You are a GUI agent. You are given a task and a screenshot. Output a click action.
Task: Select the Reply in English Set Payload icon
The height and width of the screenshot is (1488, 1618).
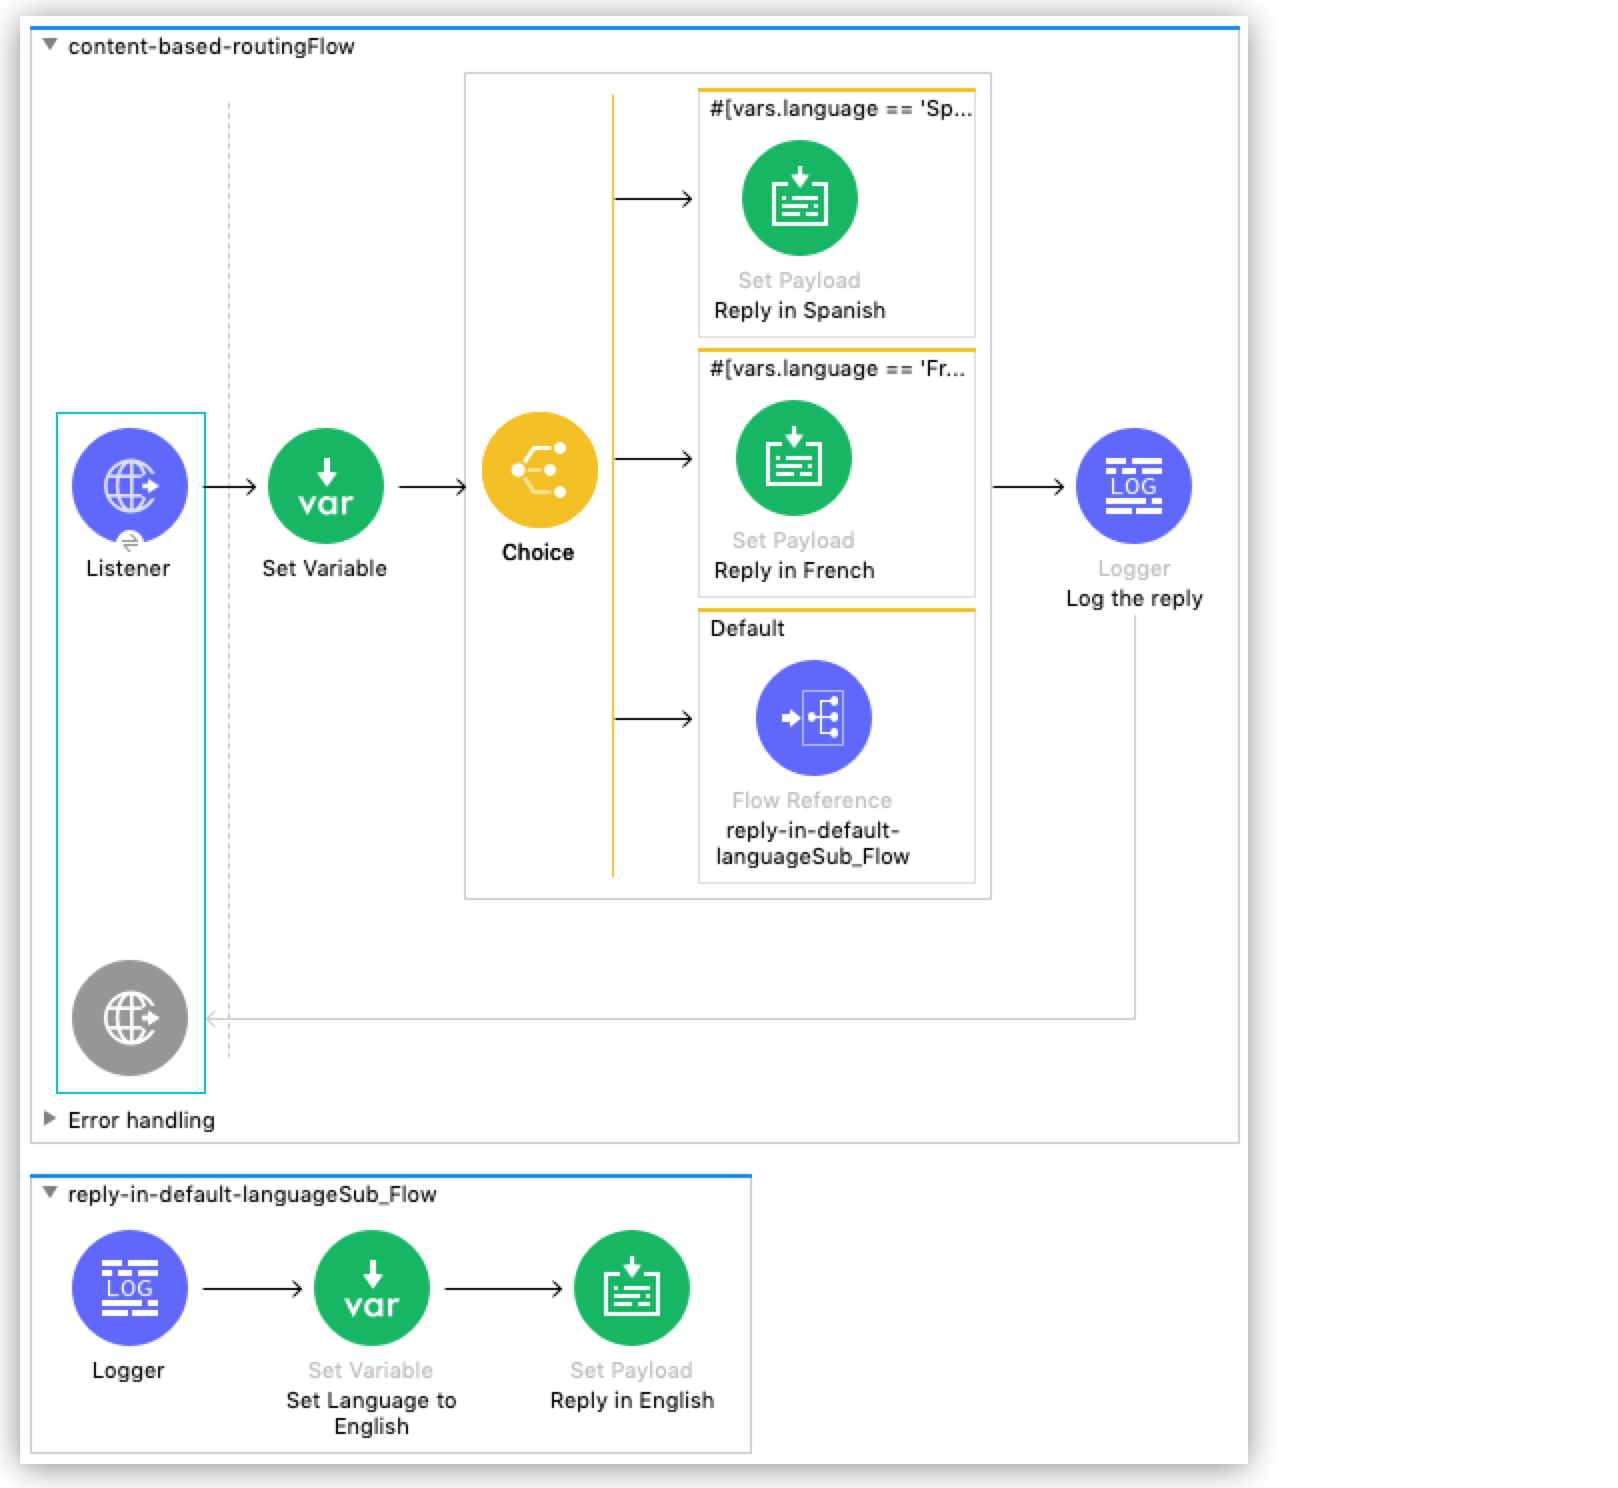[631, 1288]
